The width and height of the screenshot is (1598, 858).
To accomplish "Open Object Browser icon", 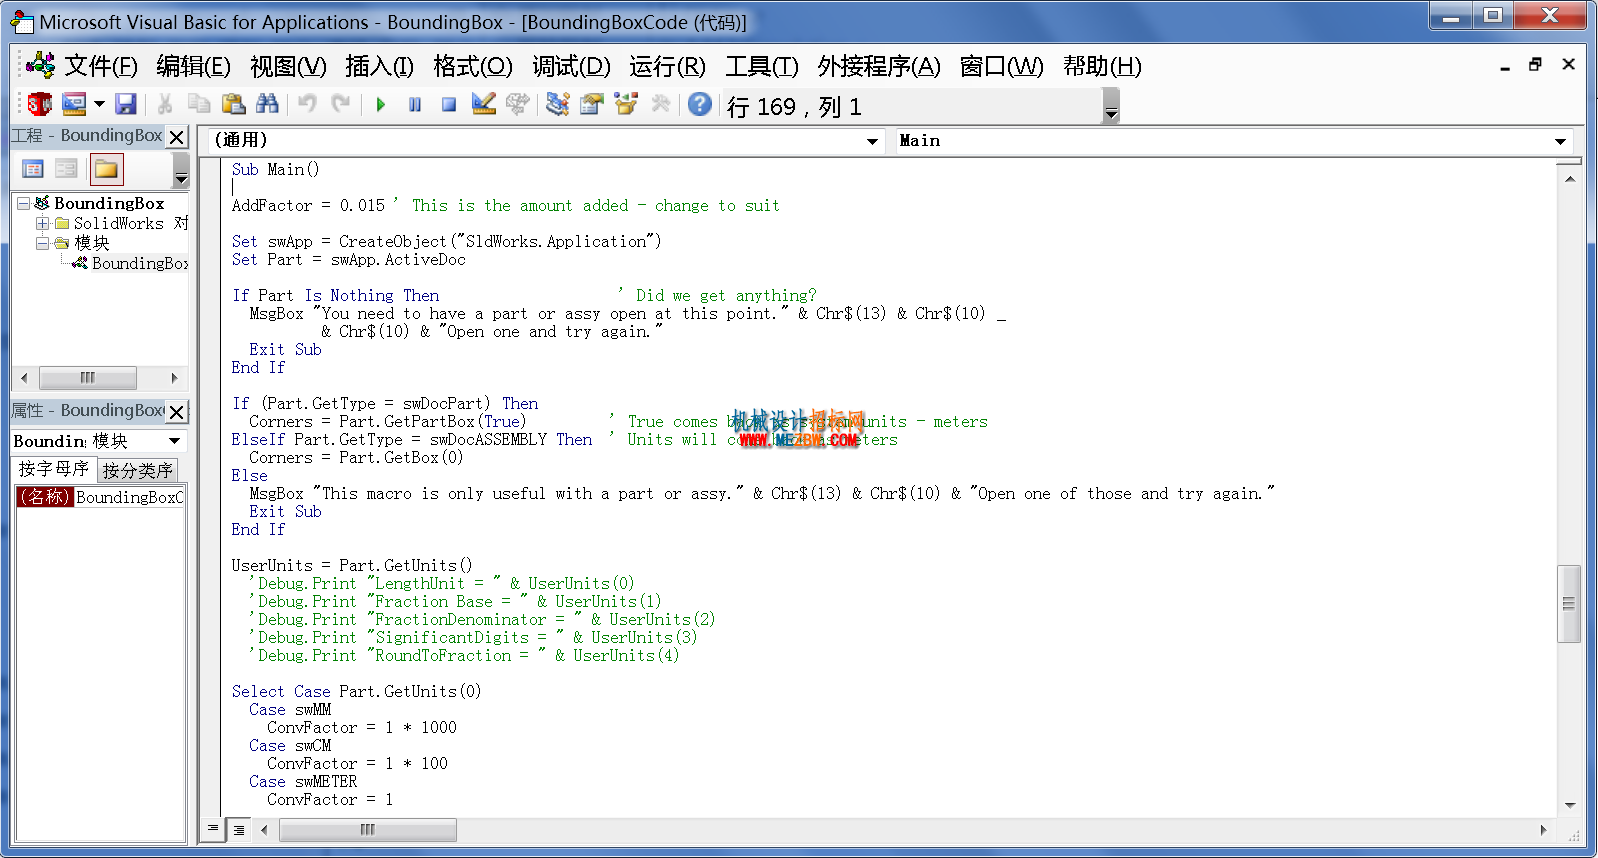I will (626, 104).
